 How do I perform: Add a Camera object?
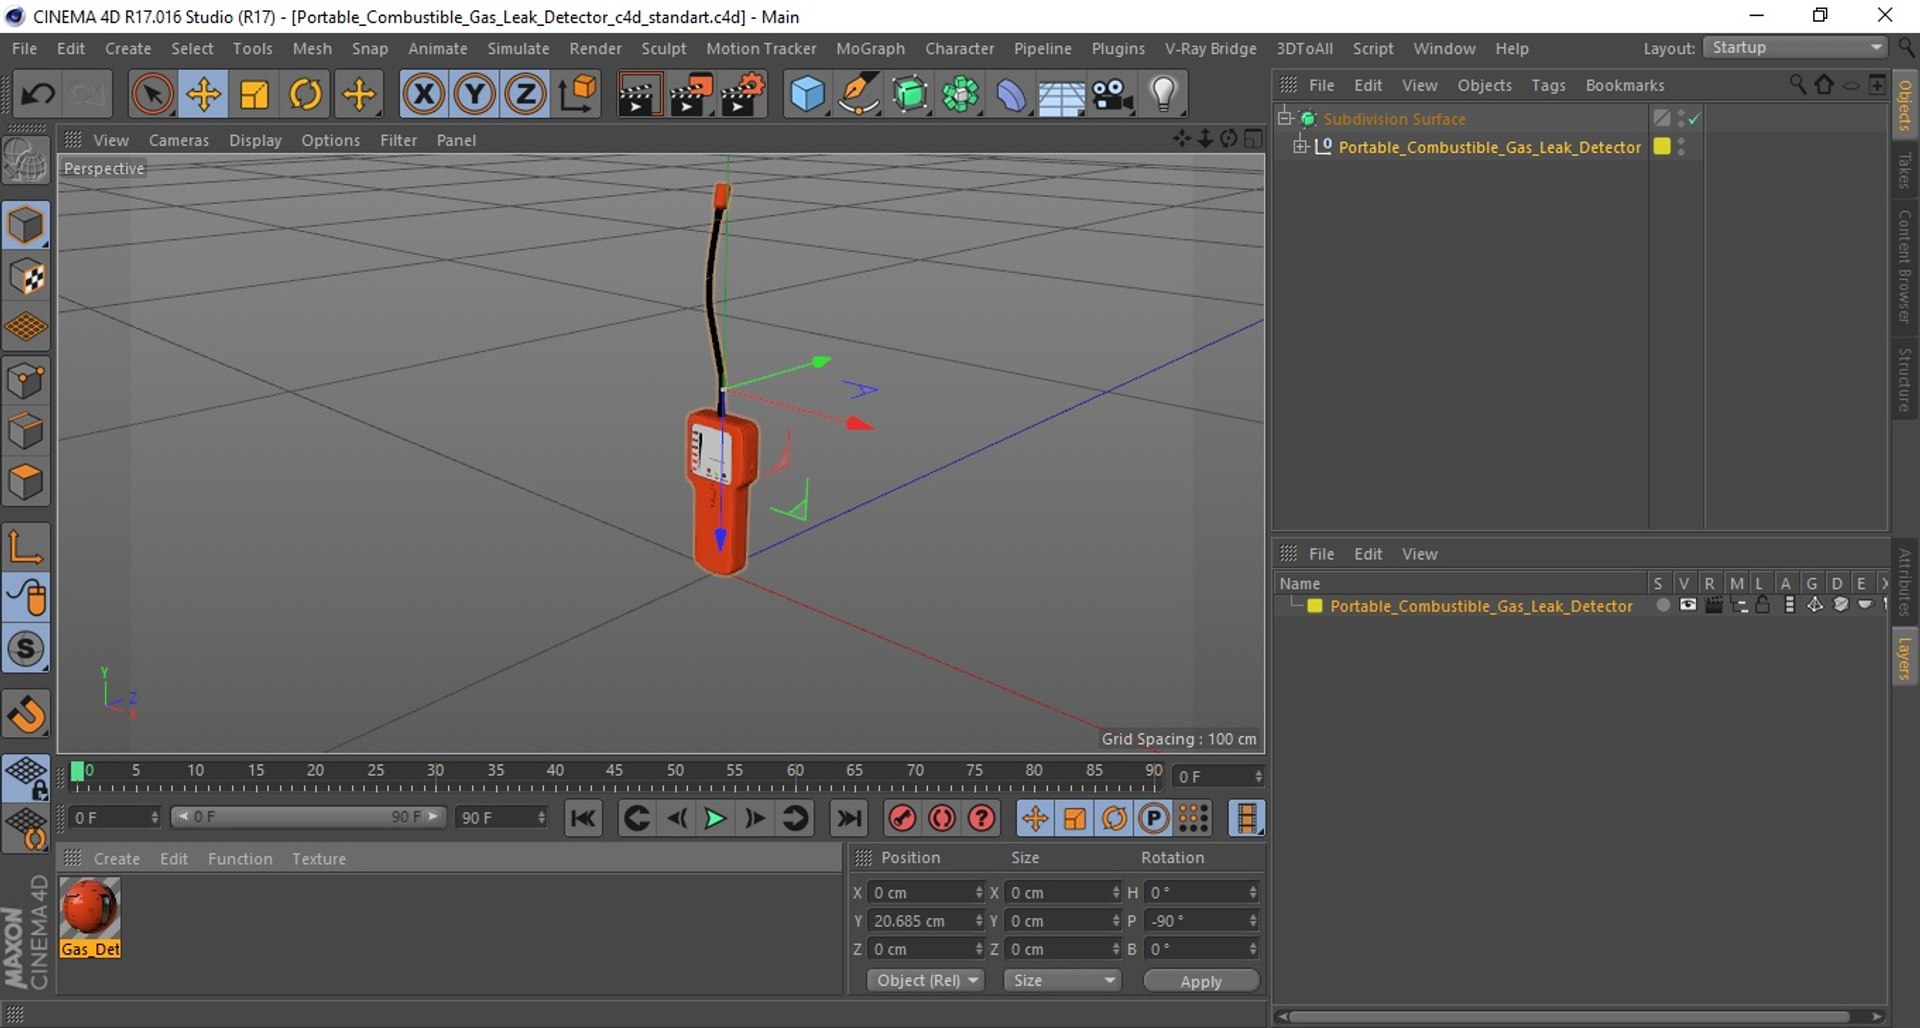pyautogui.click(x=1112, y=94)
